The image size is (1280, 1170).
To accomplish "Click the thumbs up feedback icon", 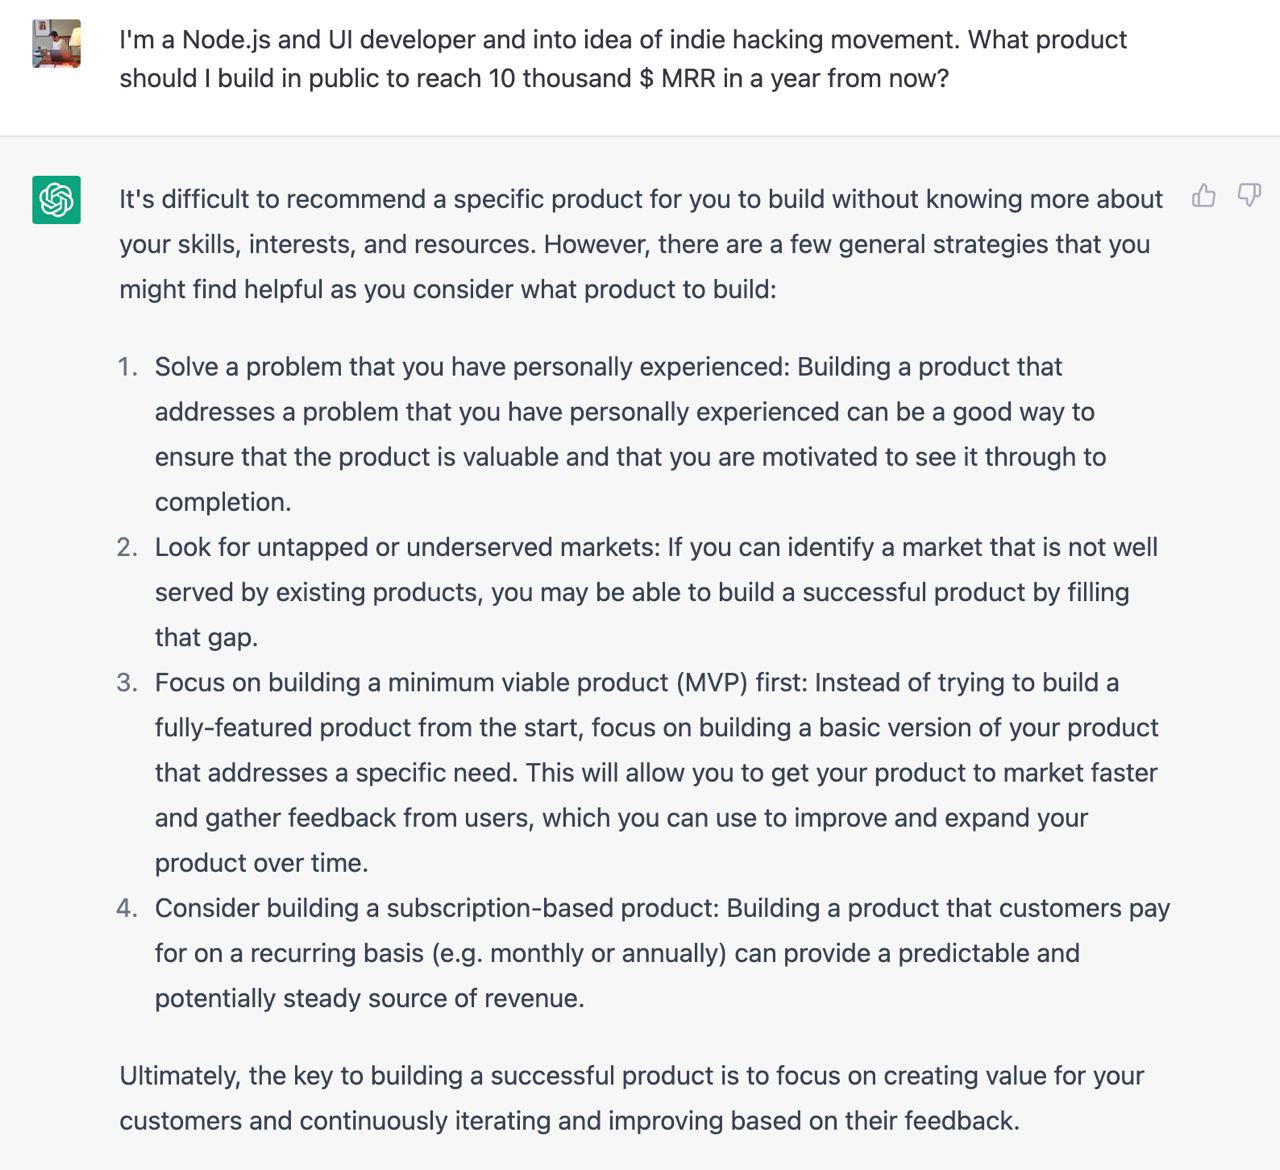I will [1204, 195].
